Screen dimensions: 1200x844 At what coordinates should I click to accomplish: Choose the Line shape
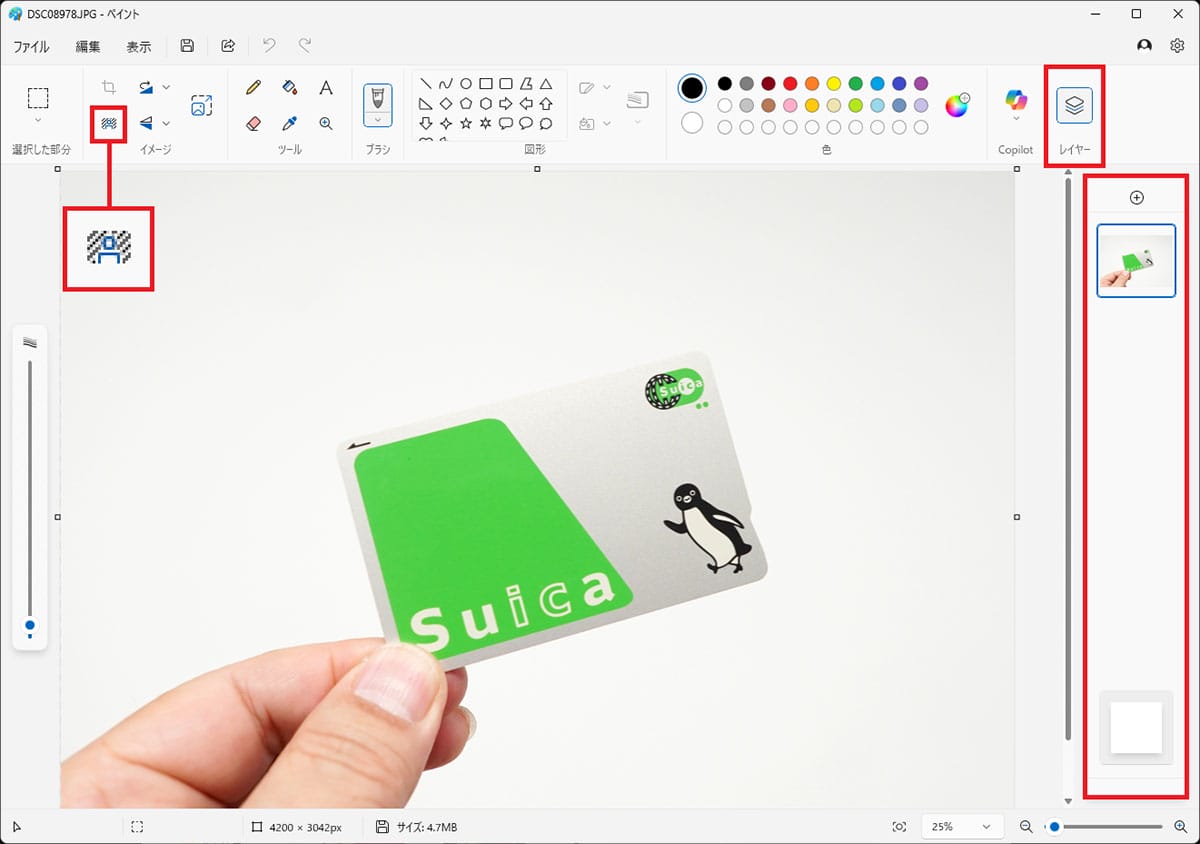click(426, 84)
